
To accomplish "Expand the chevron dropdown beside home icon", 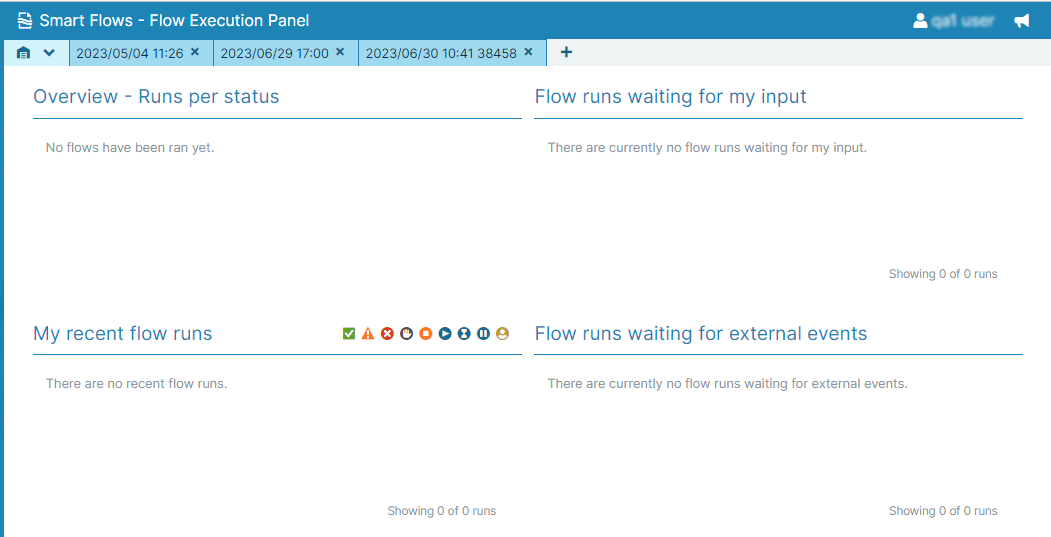I will pos(49,53).
